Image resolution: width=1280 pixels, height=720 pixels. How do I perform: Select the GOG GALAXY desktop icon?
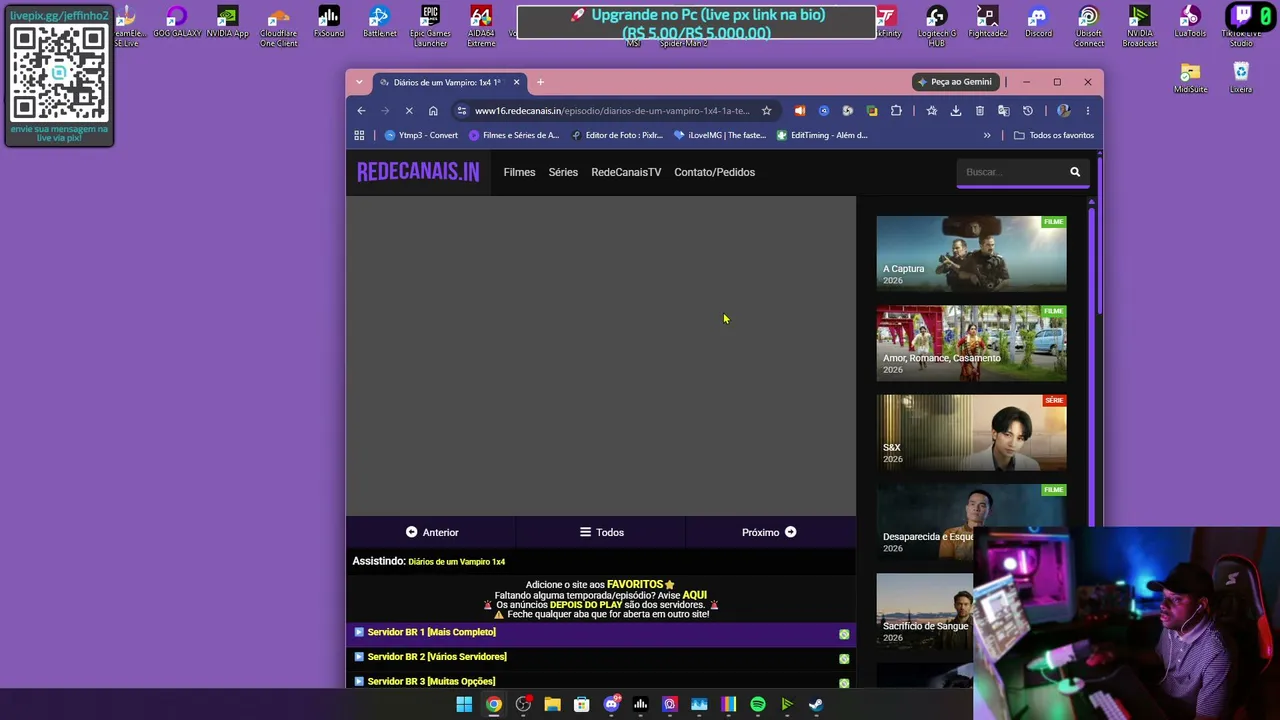[177, 23]
